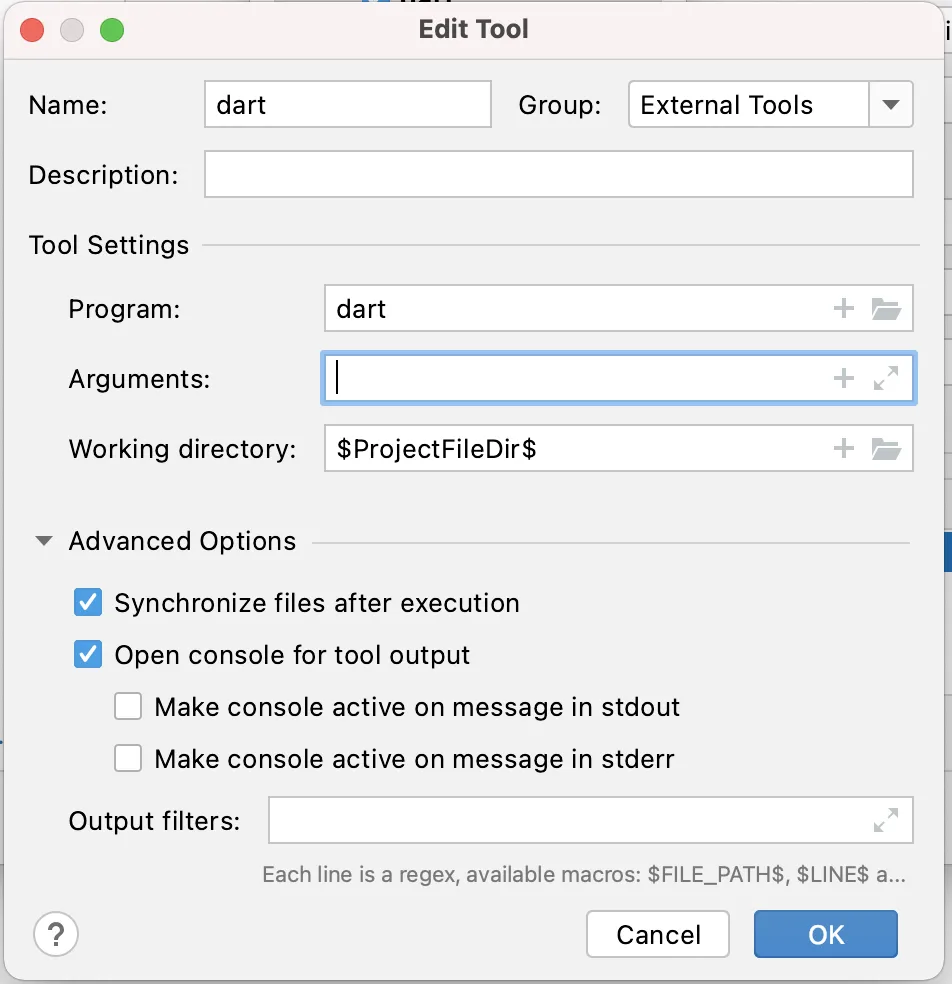952x984 pixels.
Task: Click the Output filters text field
Action: (565, 821)
